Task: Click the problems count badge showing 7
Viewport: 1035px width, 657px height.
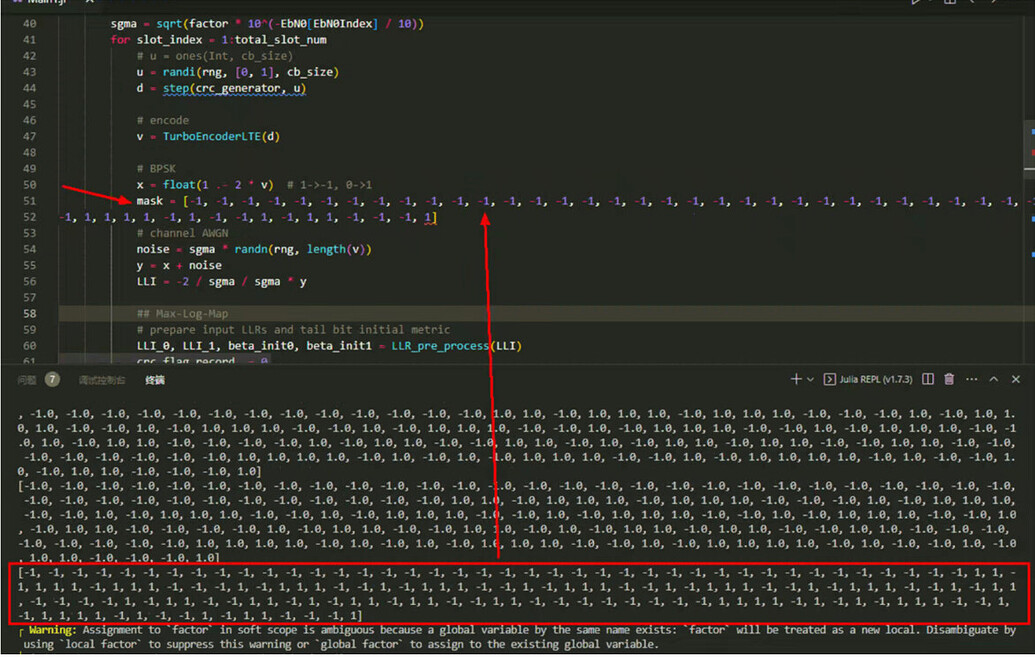Action: click(52, 379)
